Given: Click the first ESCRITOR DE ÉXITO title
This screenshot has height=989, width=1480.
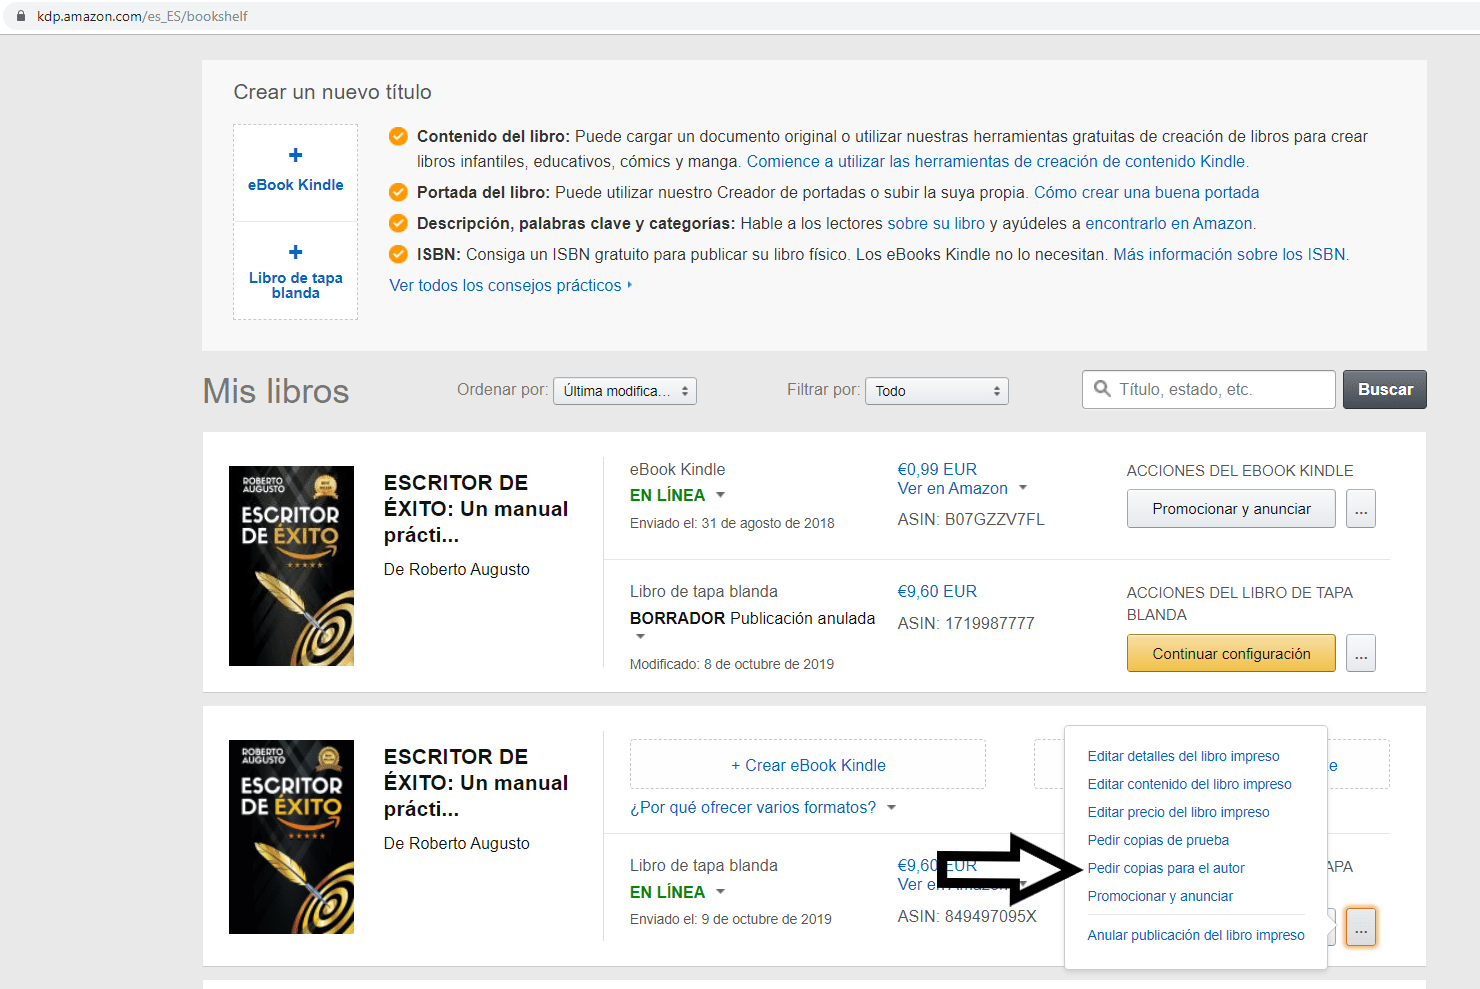Looking at the screenshot, I should click(x=476, y=509).
